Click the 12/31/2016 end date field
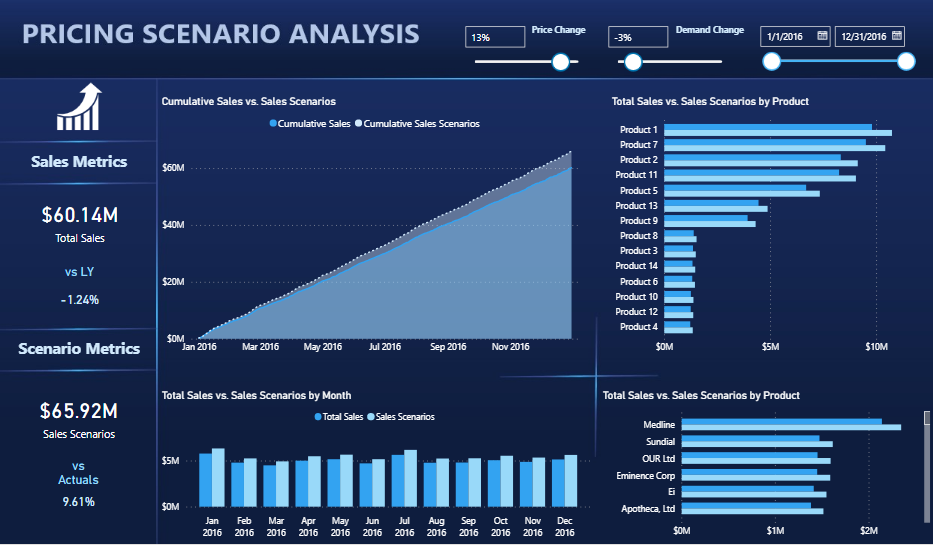933x545 pixels. (x=861, y=37)
